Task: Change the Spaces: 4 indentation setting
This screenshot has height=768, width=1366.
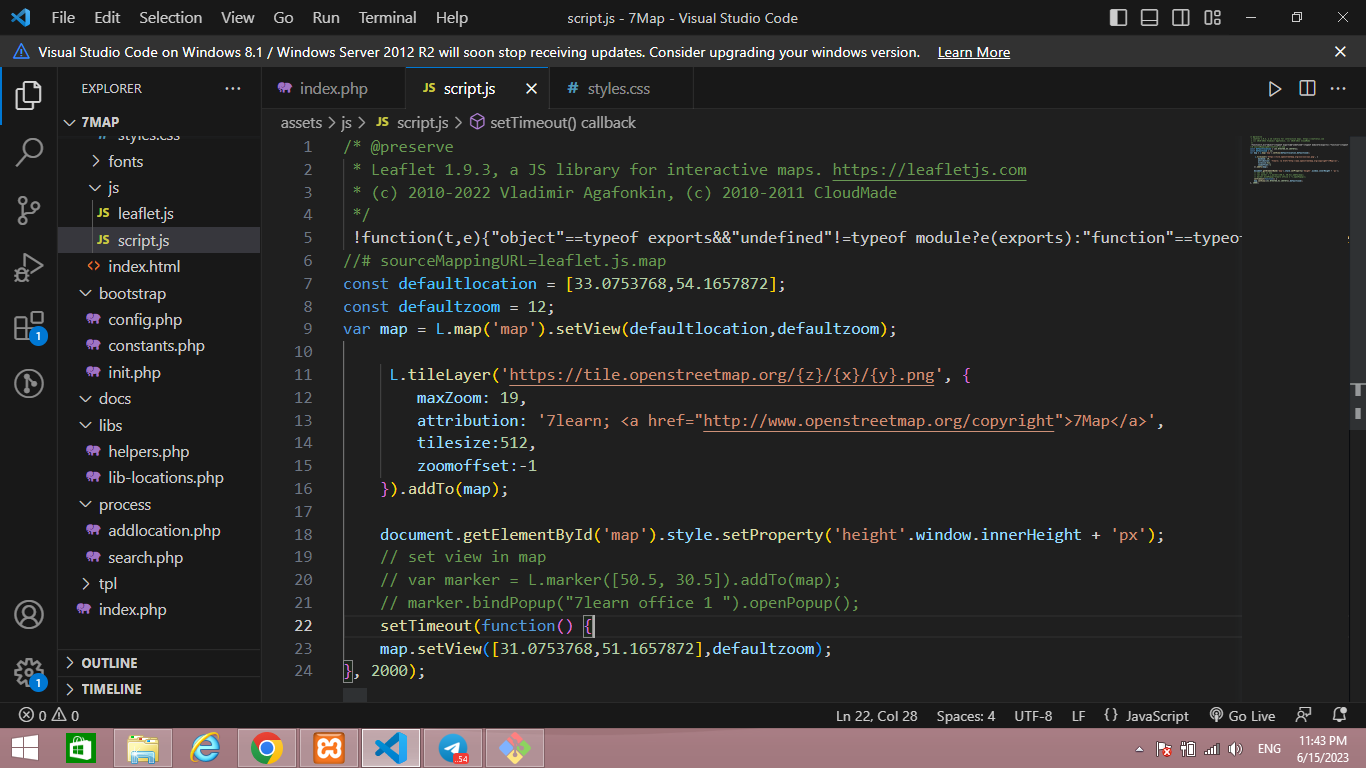Action: (x=966, y=716)
